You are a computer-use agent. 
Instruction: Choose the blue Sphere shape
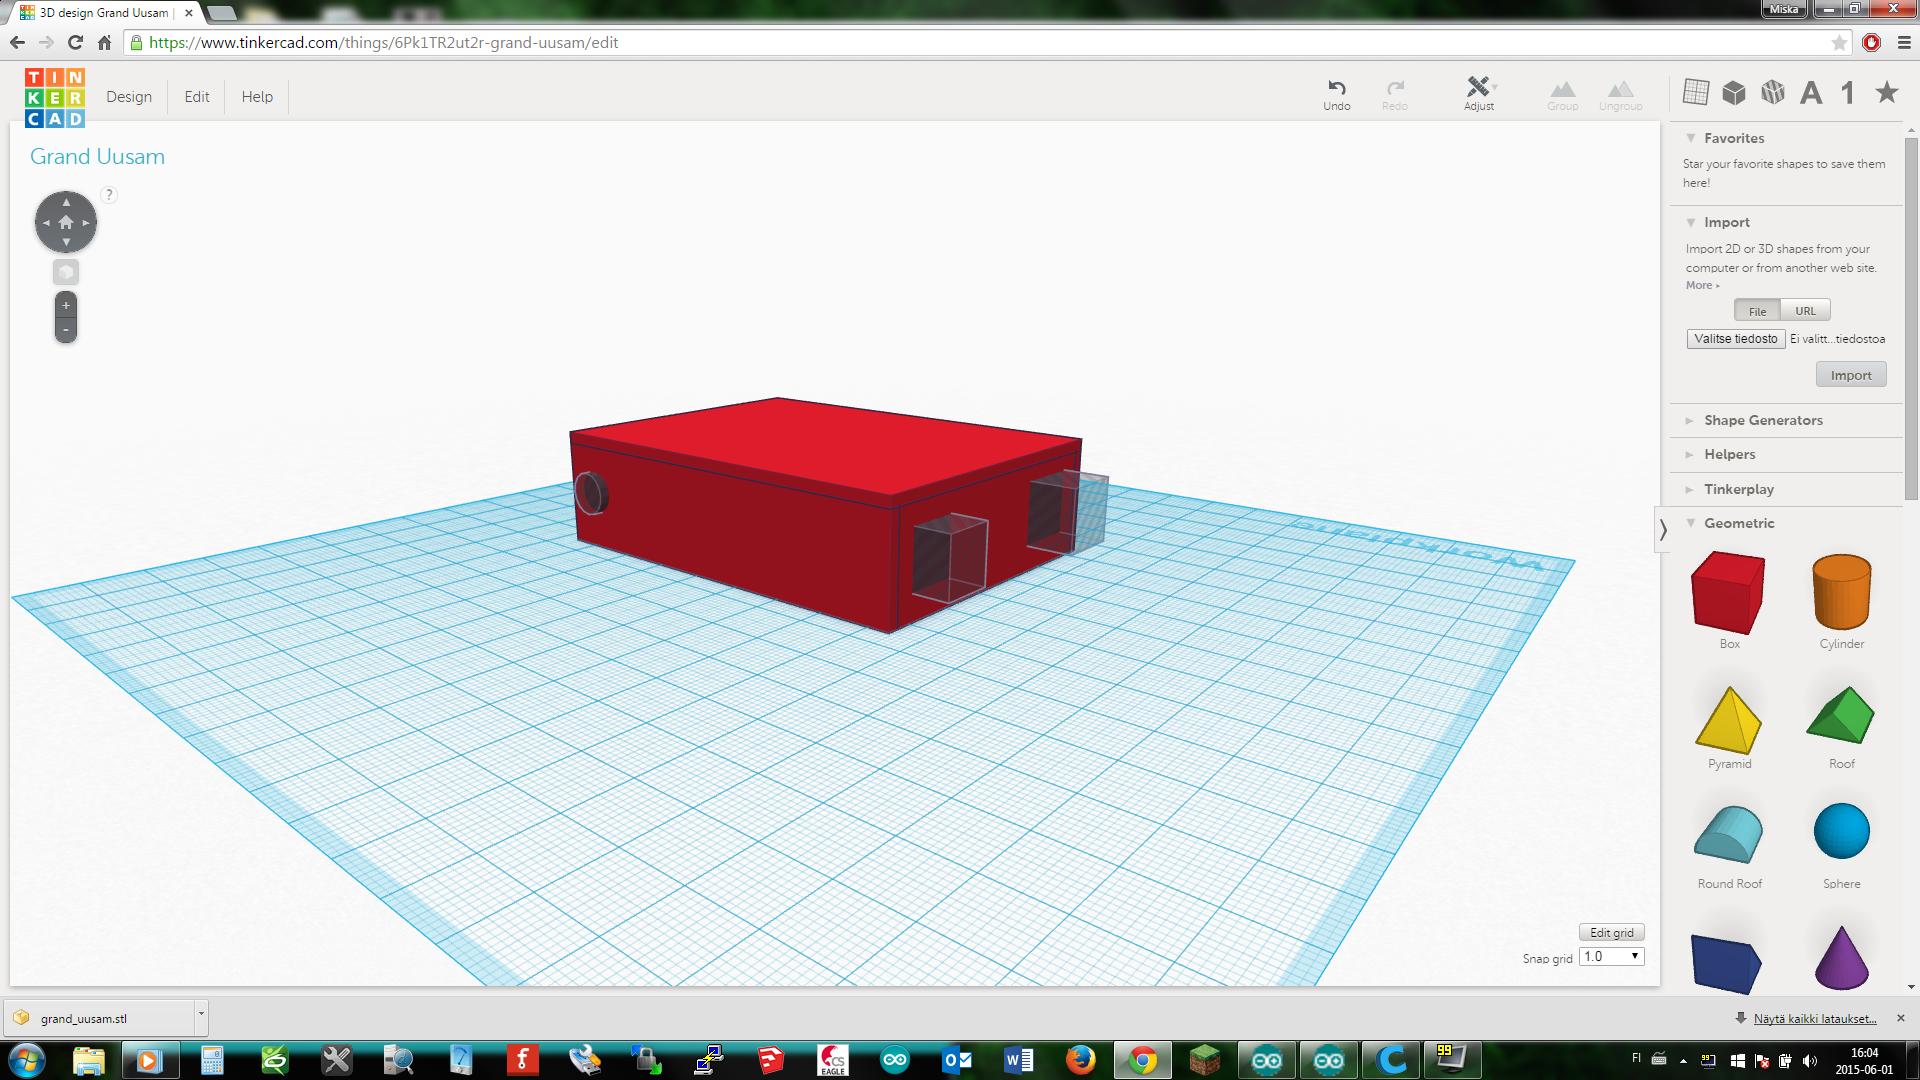coord(1841,831)
